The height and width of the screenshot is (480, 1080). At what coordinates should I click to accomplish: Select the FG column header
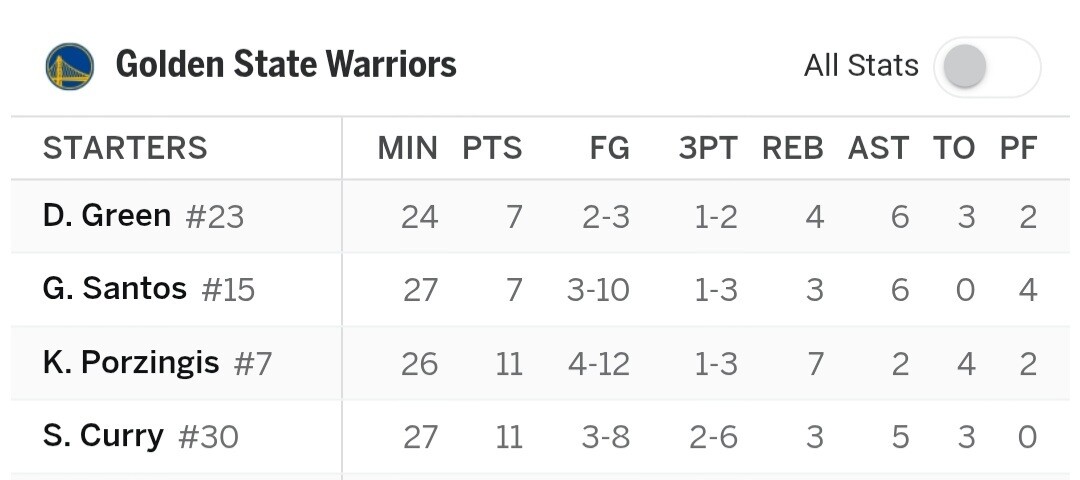(x=609, y=148)
